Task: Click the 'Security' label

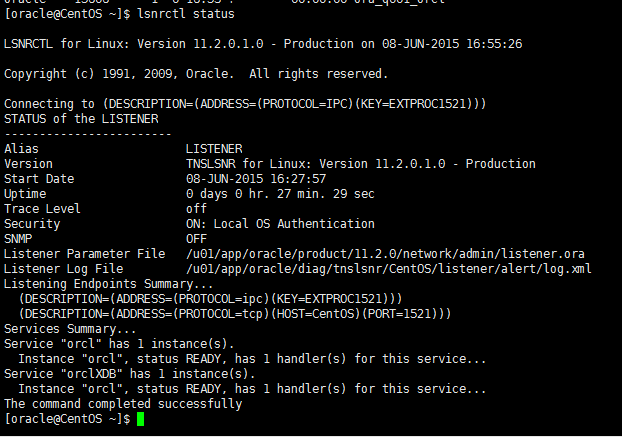Action: point(32,224)
